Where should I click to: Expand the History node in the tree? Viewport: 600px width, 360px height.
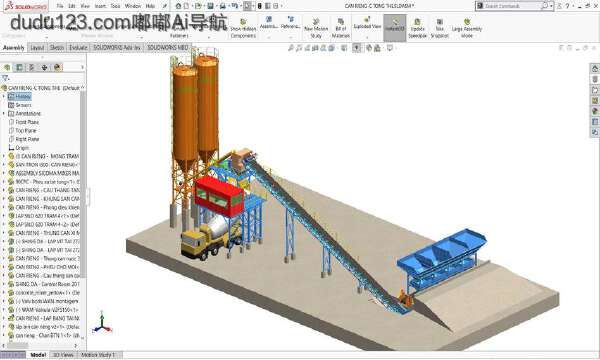(4, 96)
